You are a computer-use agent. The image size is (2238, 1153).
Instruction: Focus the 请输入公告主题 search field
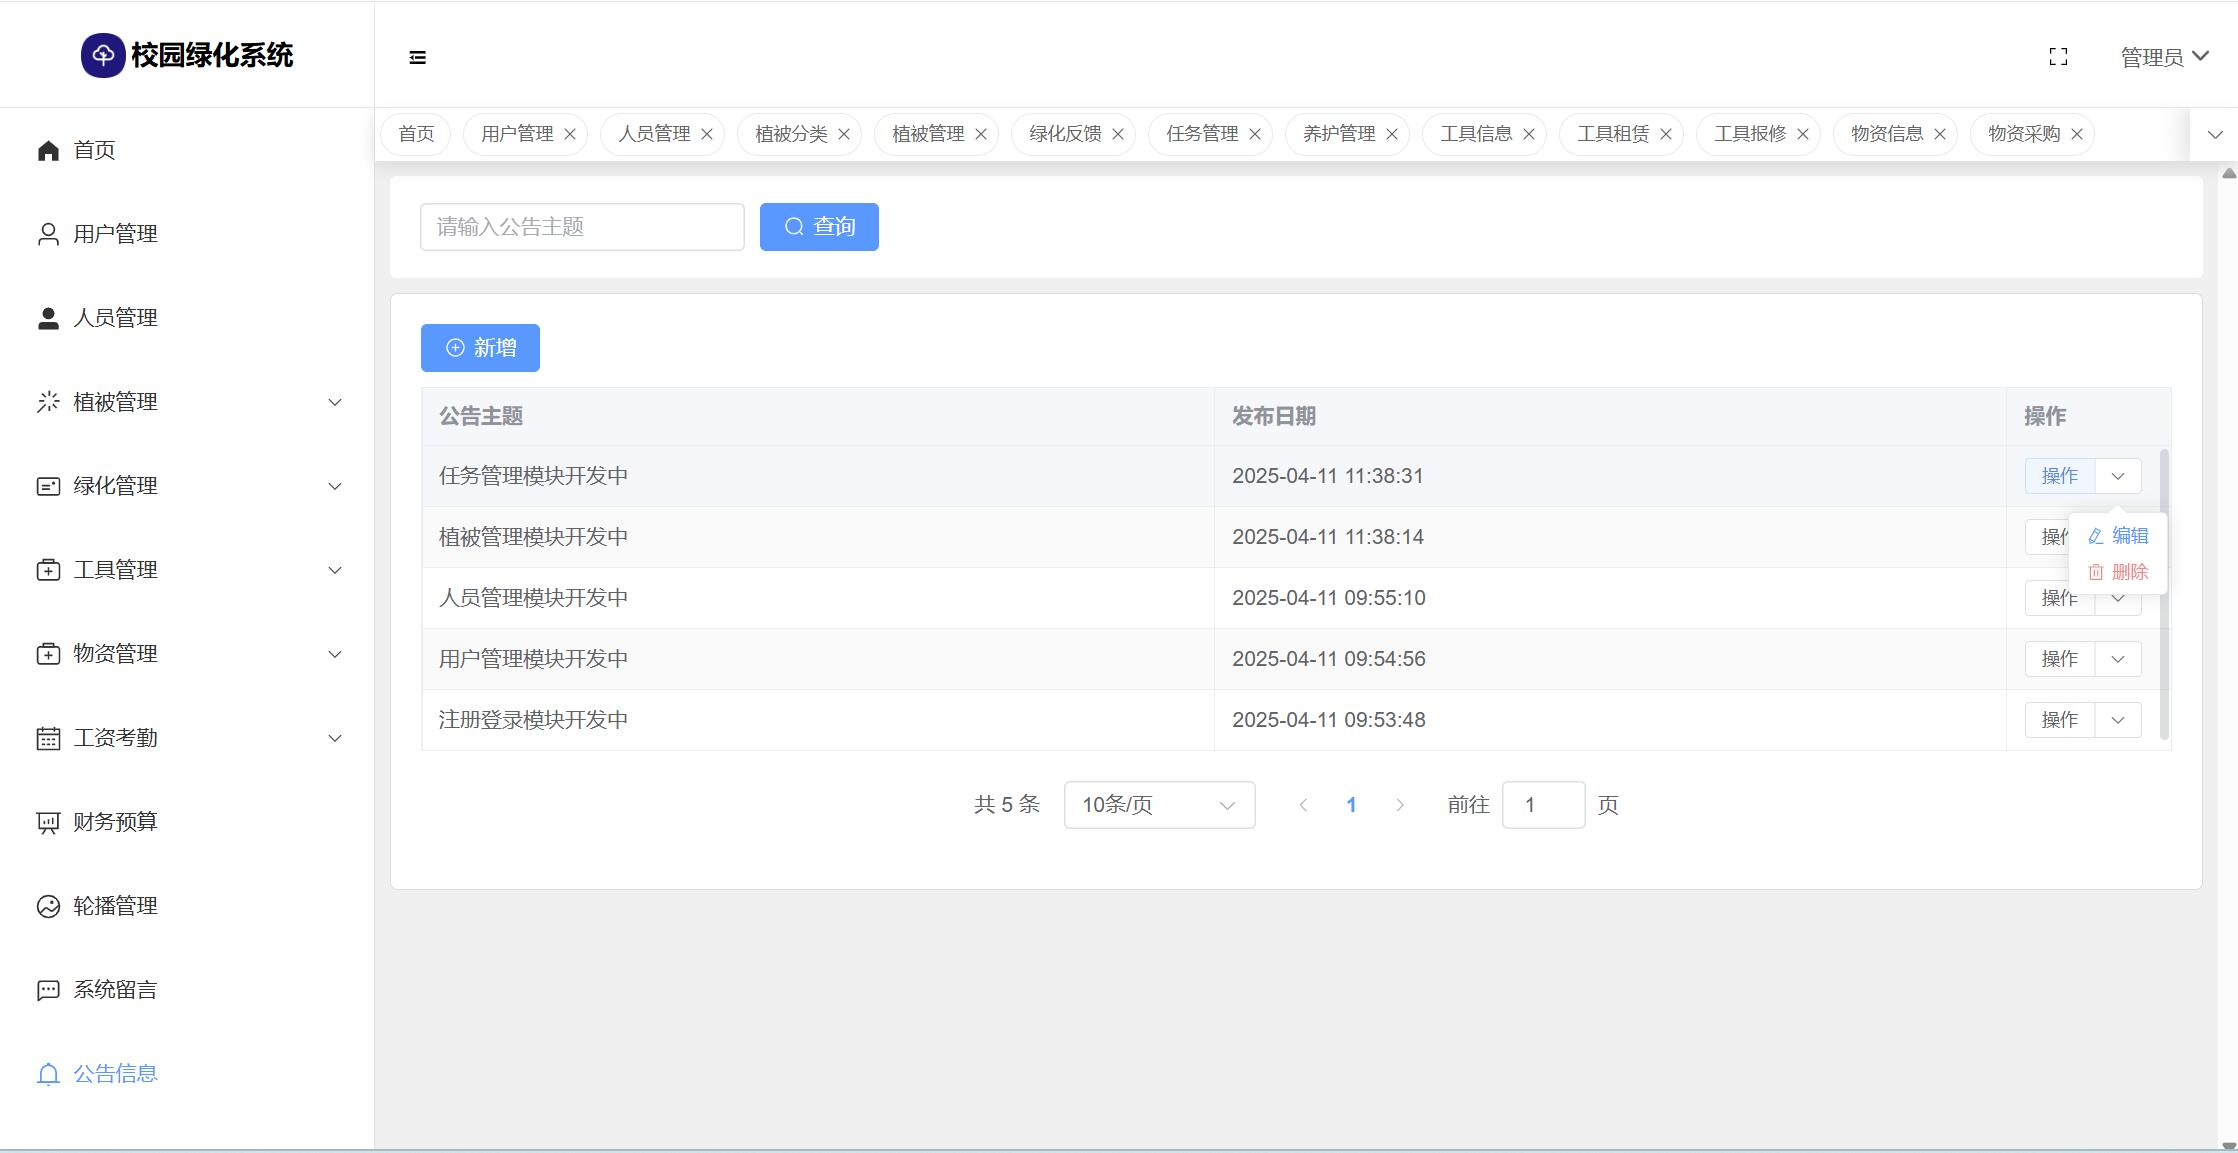tap(582, 227)
